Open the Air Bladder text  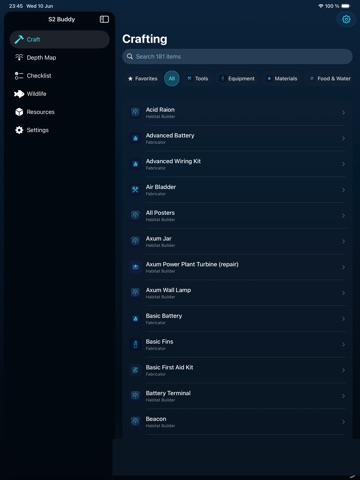coord(161,187)
